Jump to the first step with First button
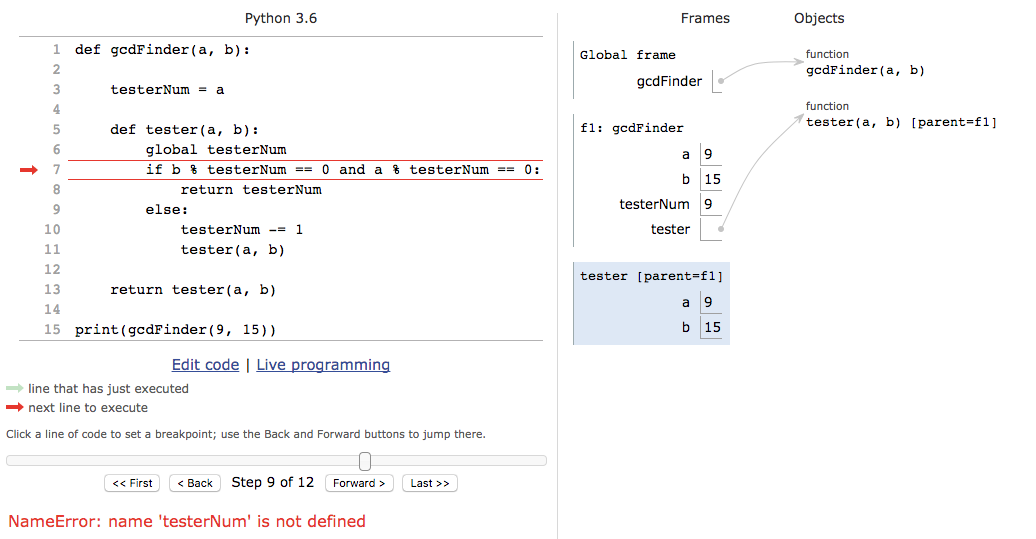This screenshot has height=539, width=1036. coord(133,483)
